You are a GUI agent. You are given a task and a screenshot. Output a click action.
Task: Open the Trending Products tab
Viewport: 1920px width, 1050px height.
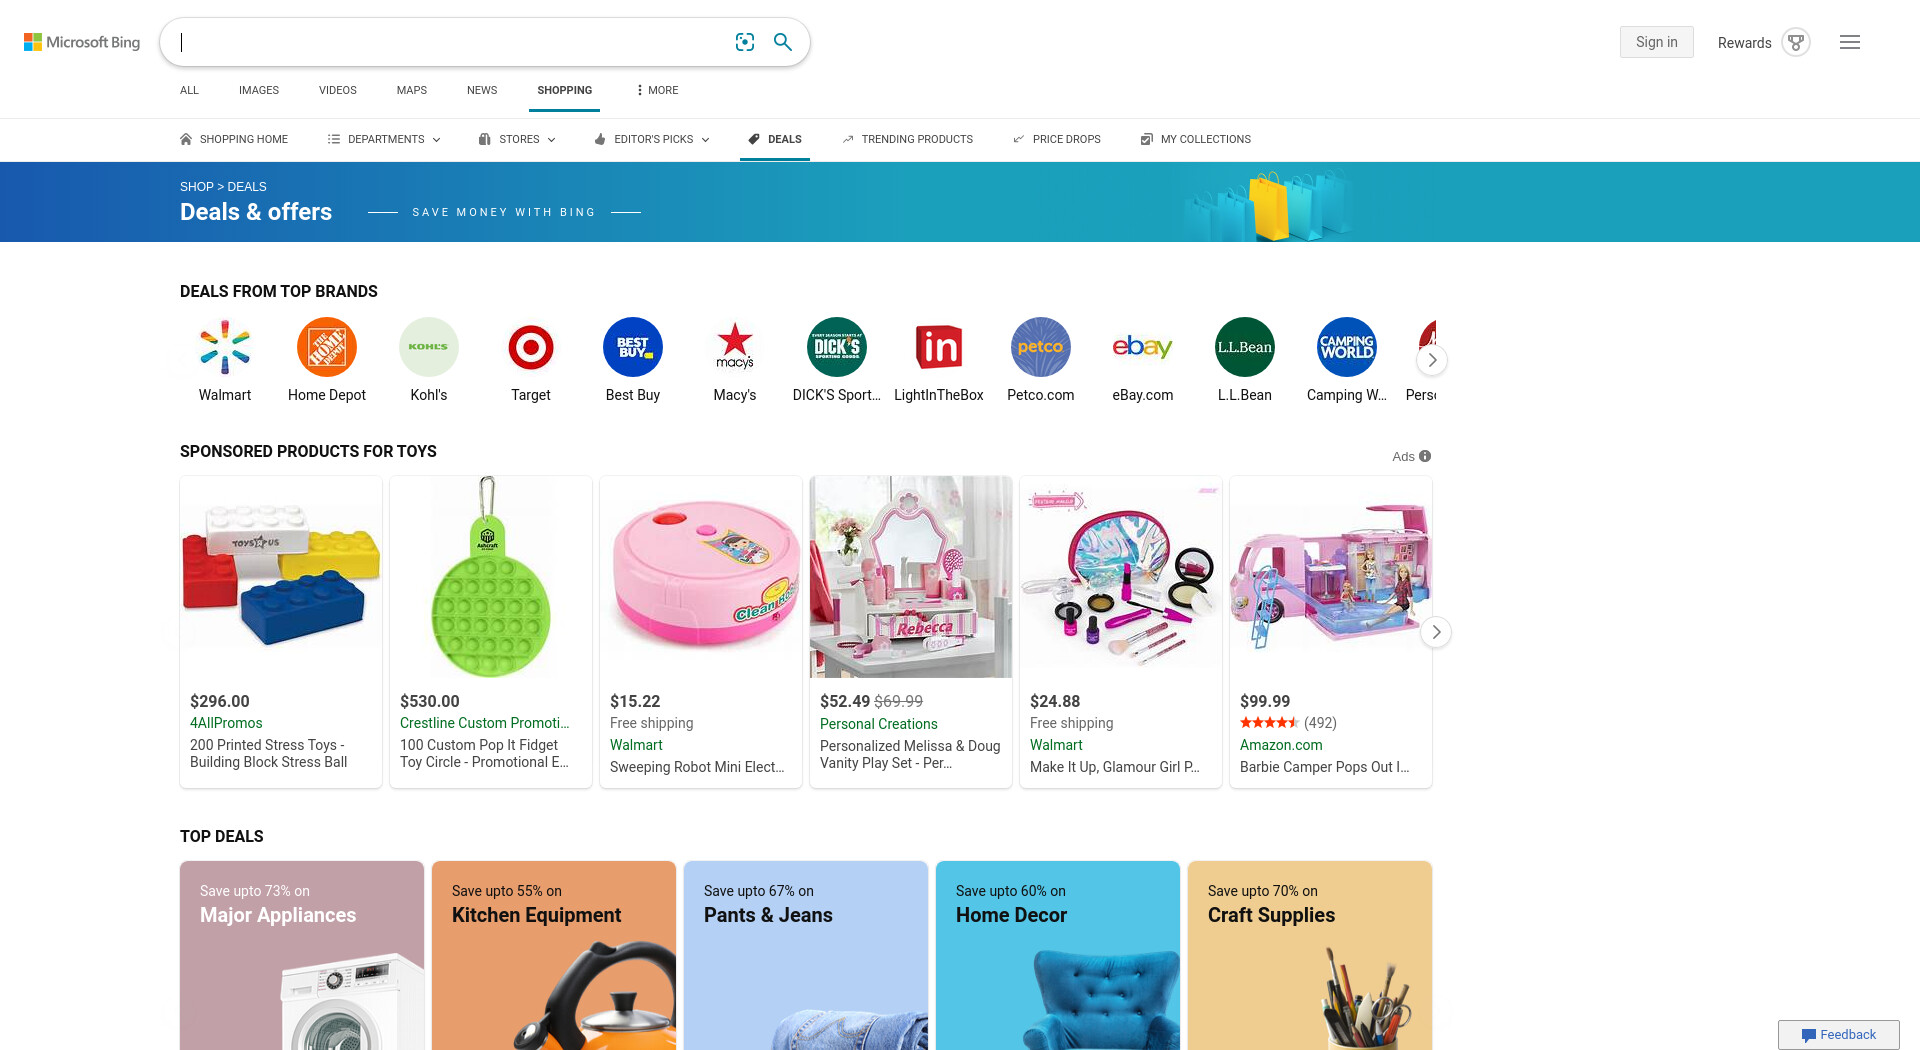tap(907, 139)
